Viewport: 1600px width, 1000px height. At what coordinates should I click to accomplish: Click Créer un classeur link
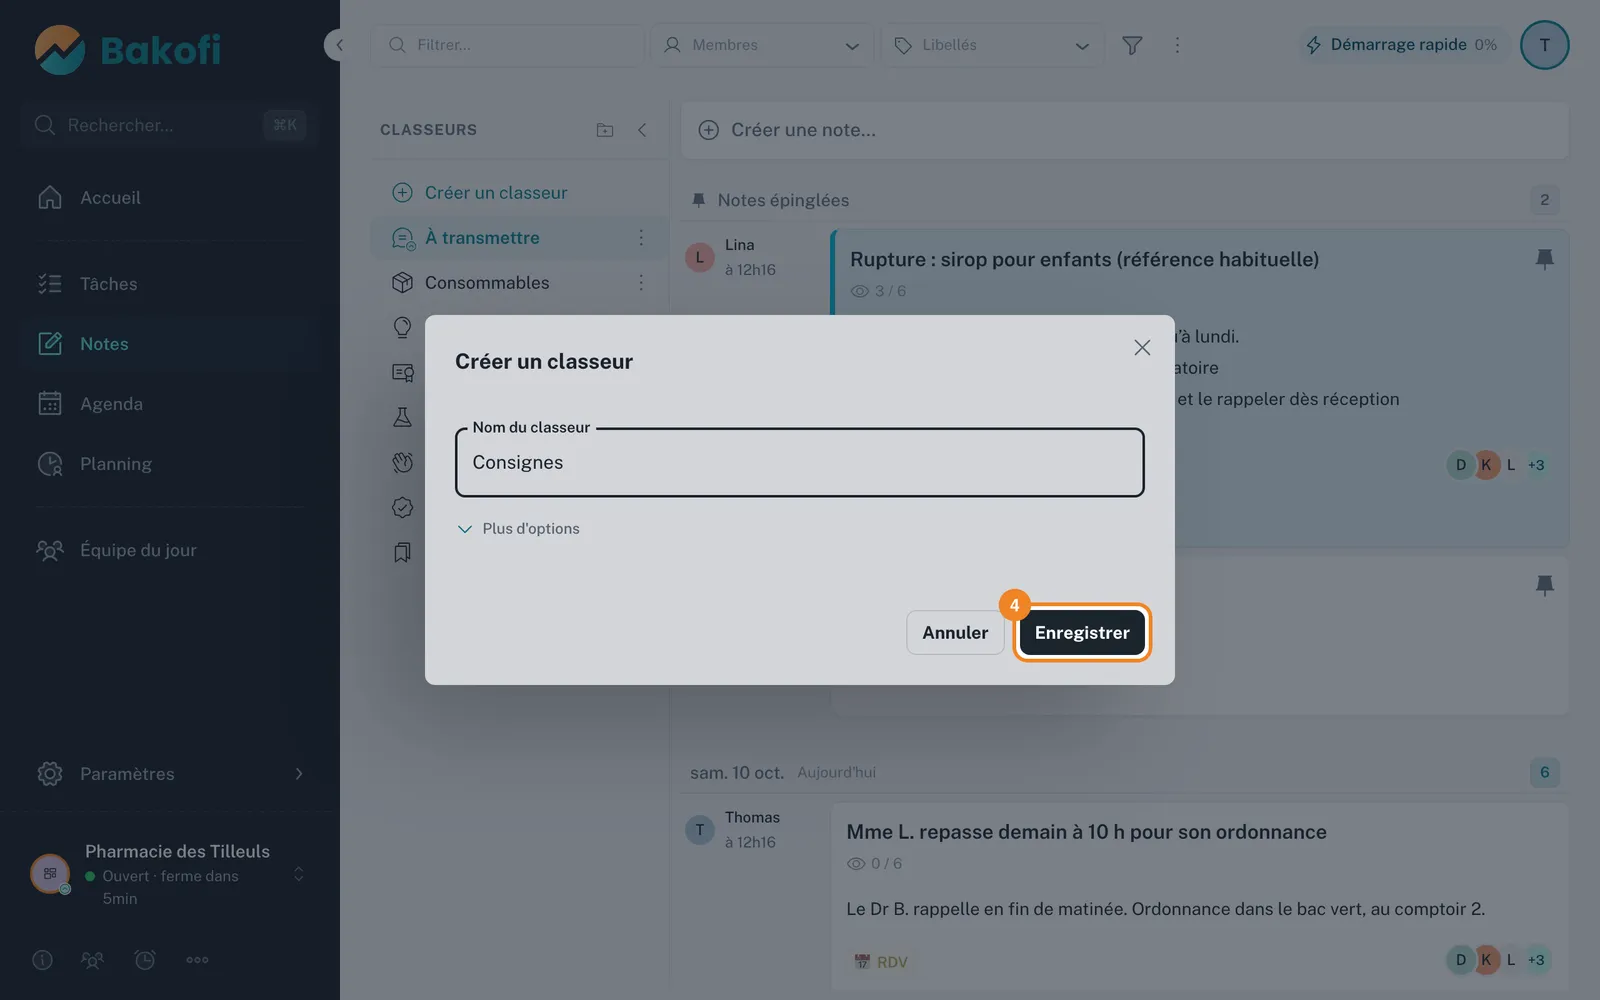(480, 193)
